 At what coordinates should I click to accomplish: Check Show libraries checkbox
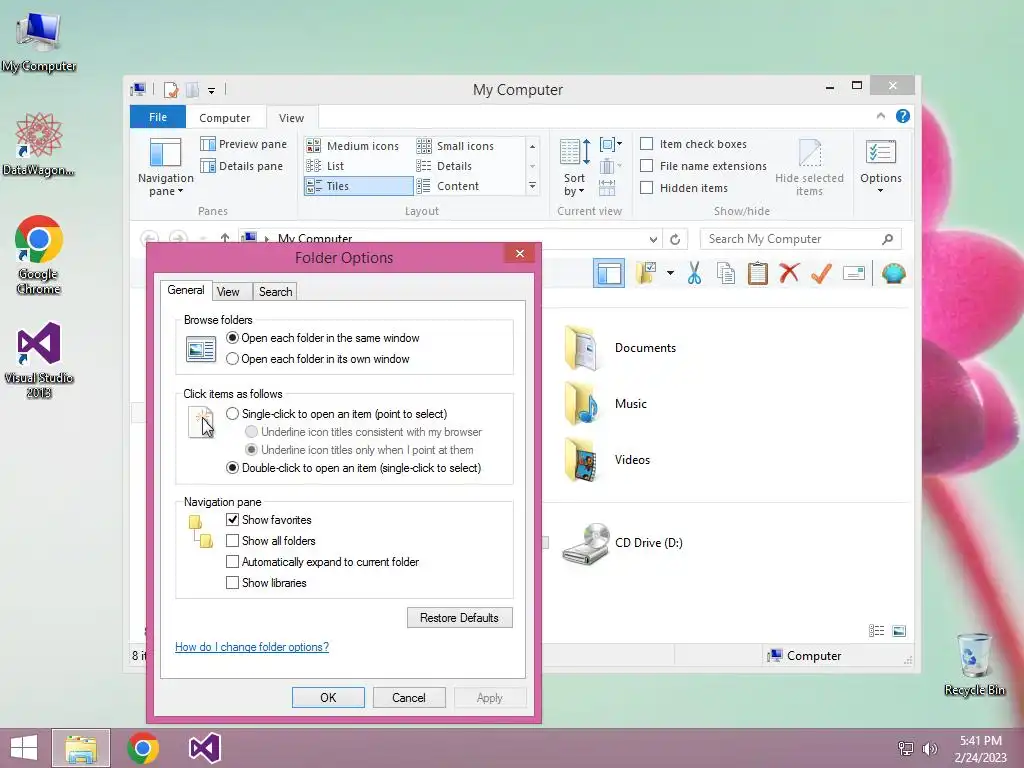coord(232,583)
